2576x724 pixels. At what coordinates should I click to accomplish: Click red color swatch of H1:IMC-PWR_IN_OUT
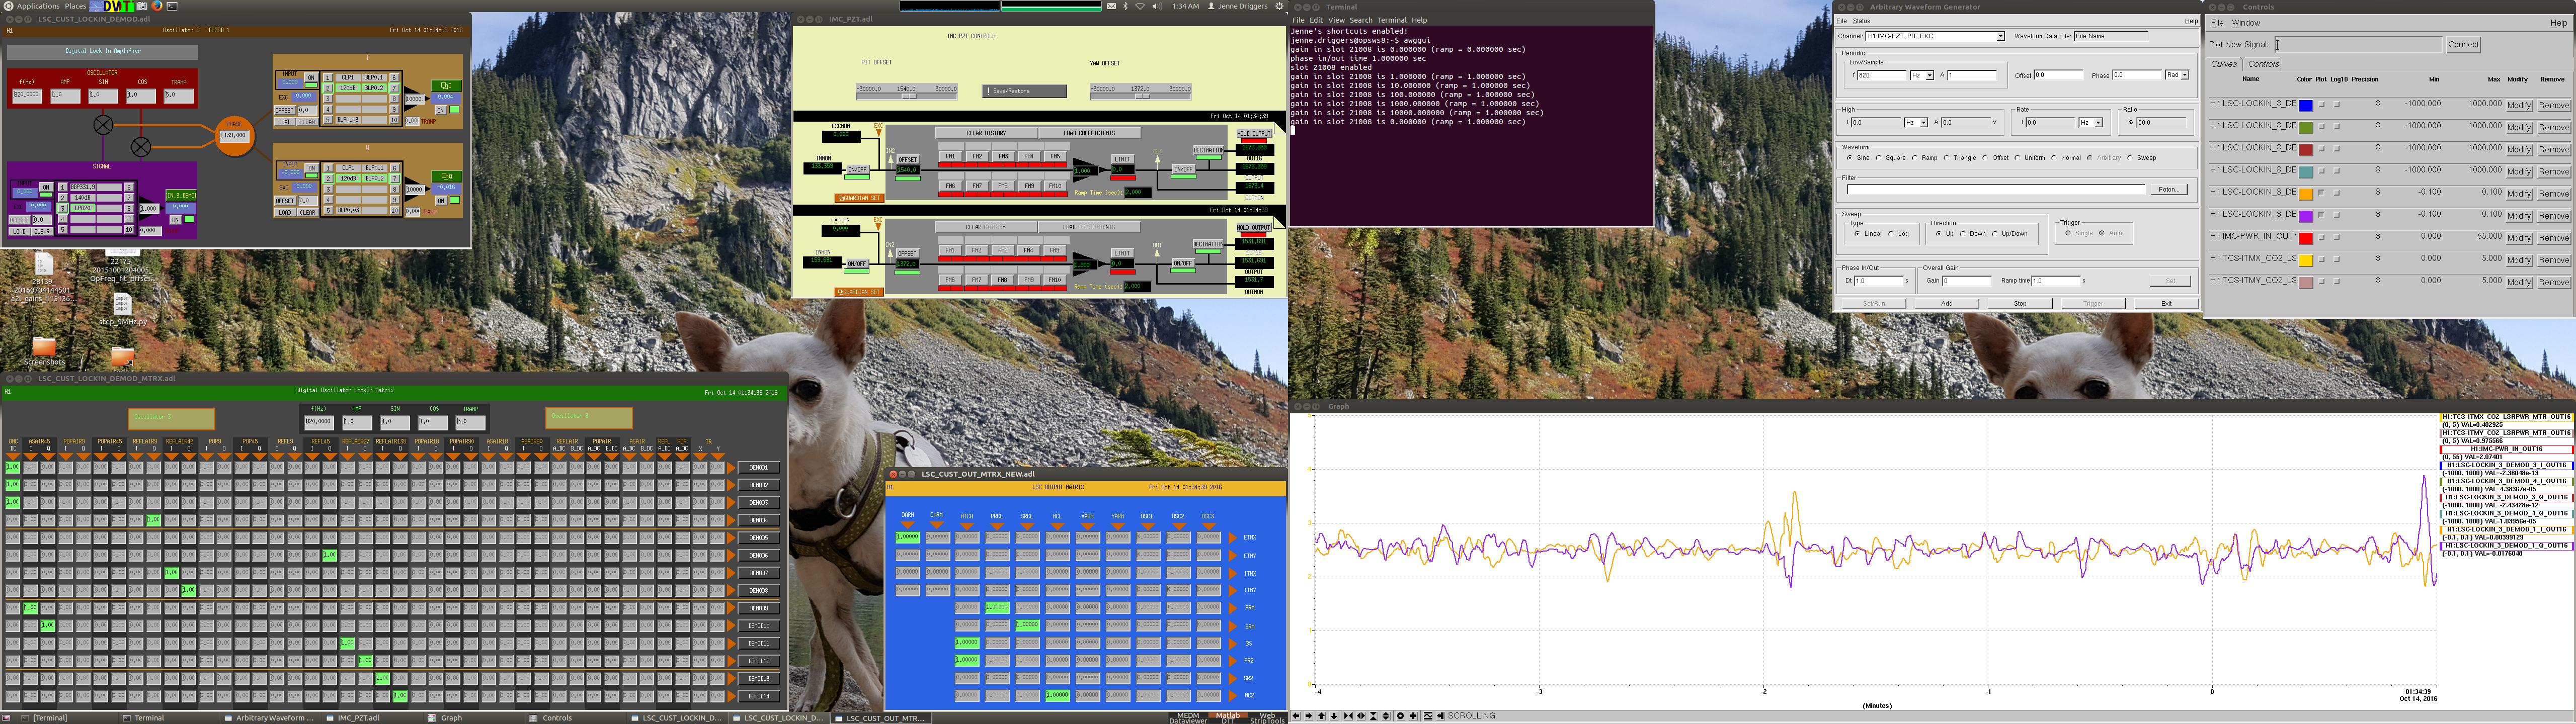pos(2306,238)
